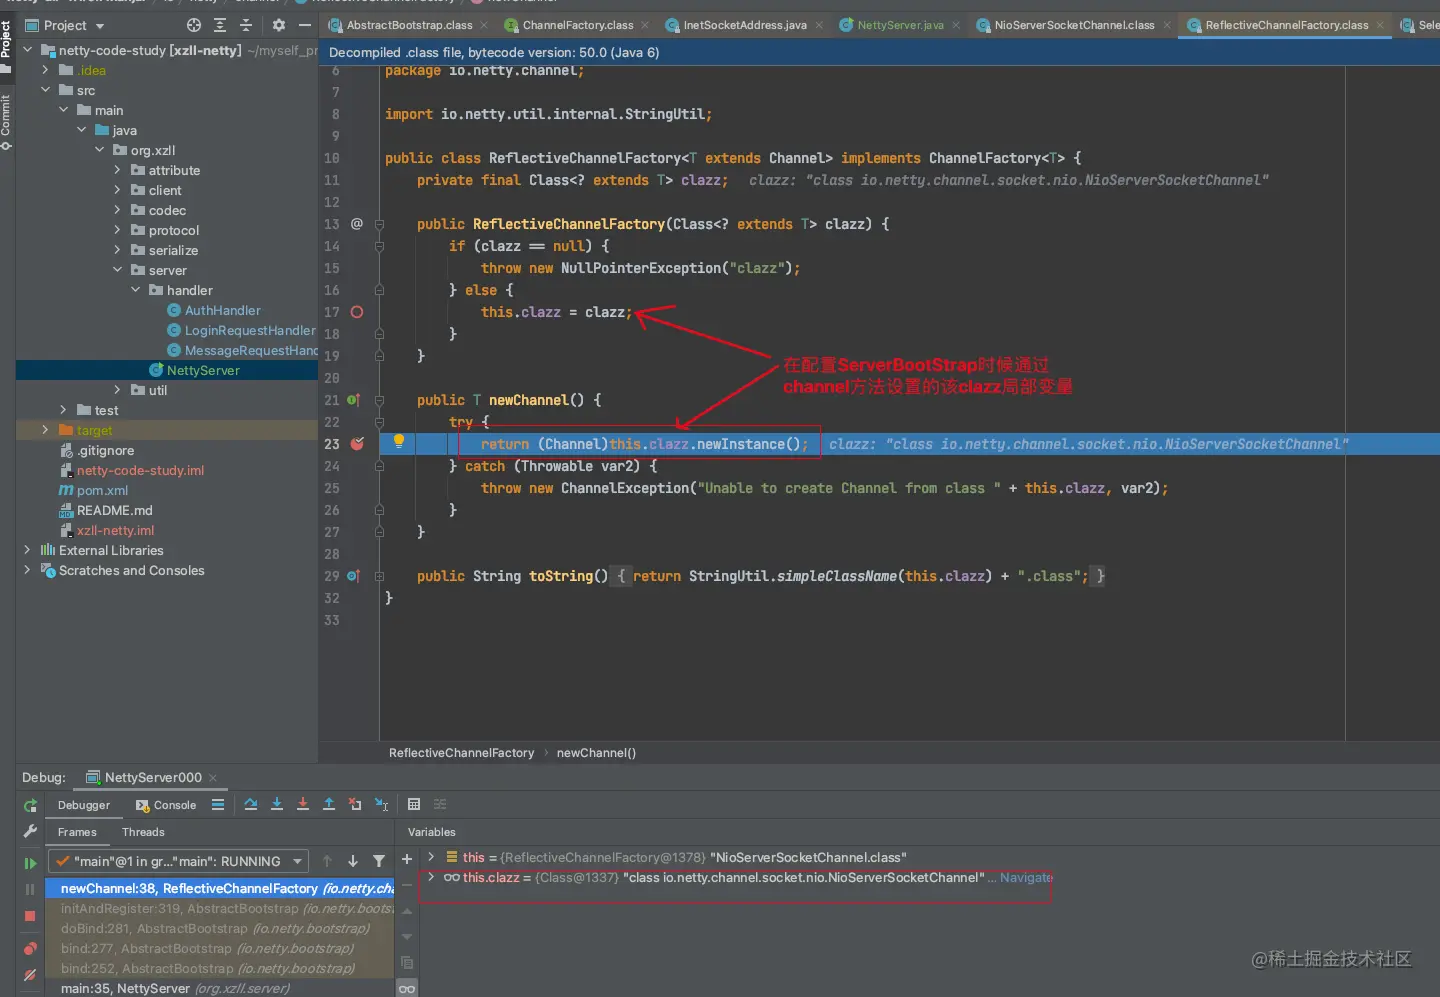Open pom.xml in the project tree
The image size is (1440, 997).
pyautogui.click(x=102, y=490)
